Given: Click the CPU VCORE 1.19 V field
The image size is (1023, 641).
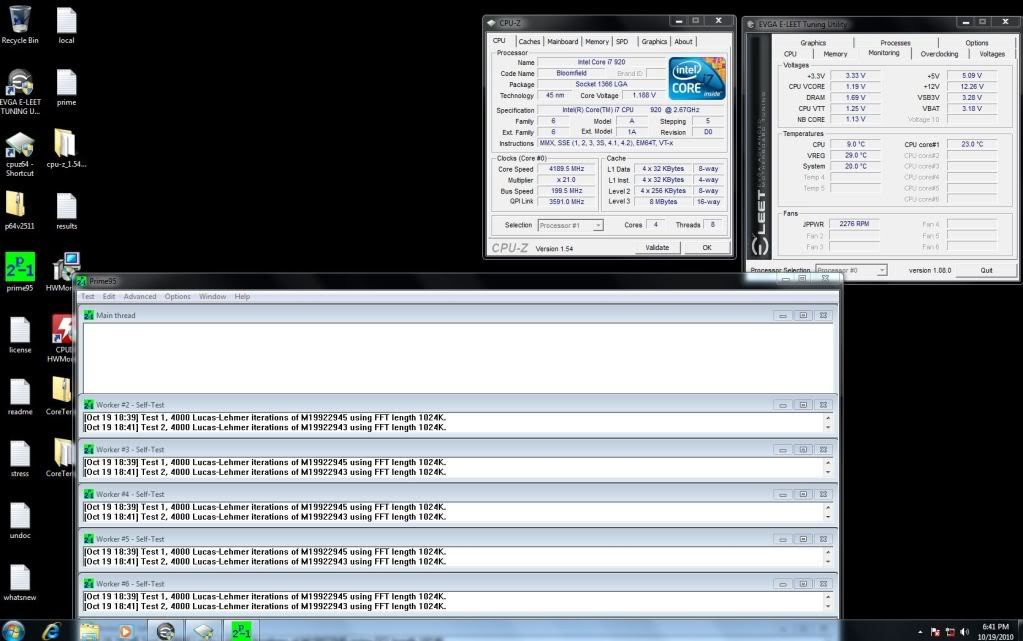Looking at the screenshot, I should [x=855, y=87].
